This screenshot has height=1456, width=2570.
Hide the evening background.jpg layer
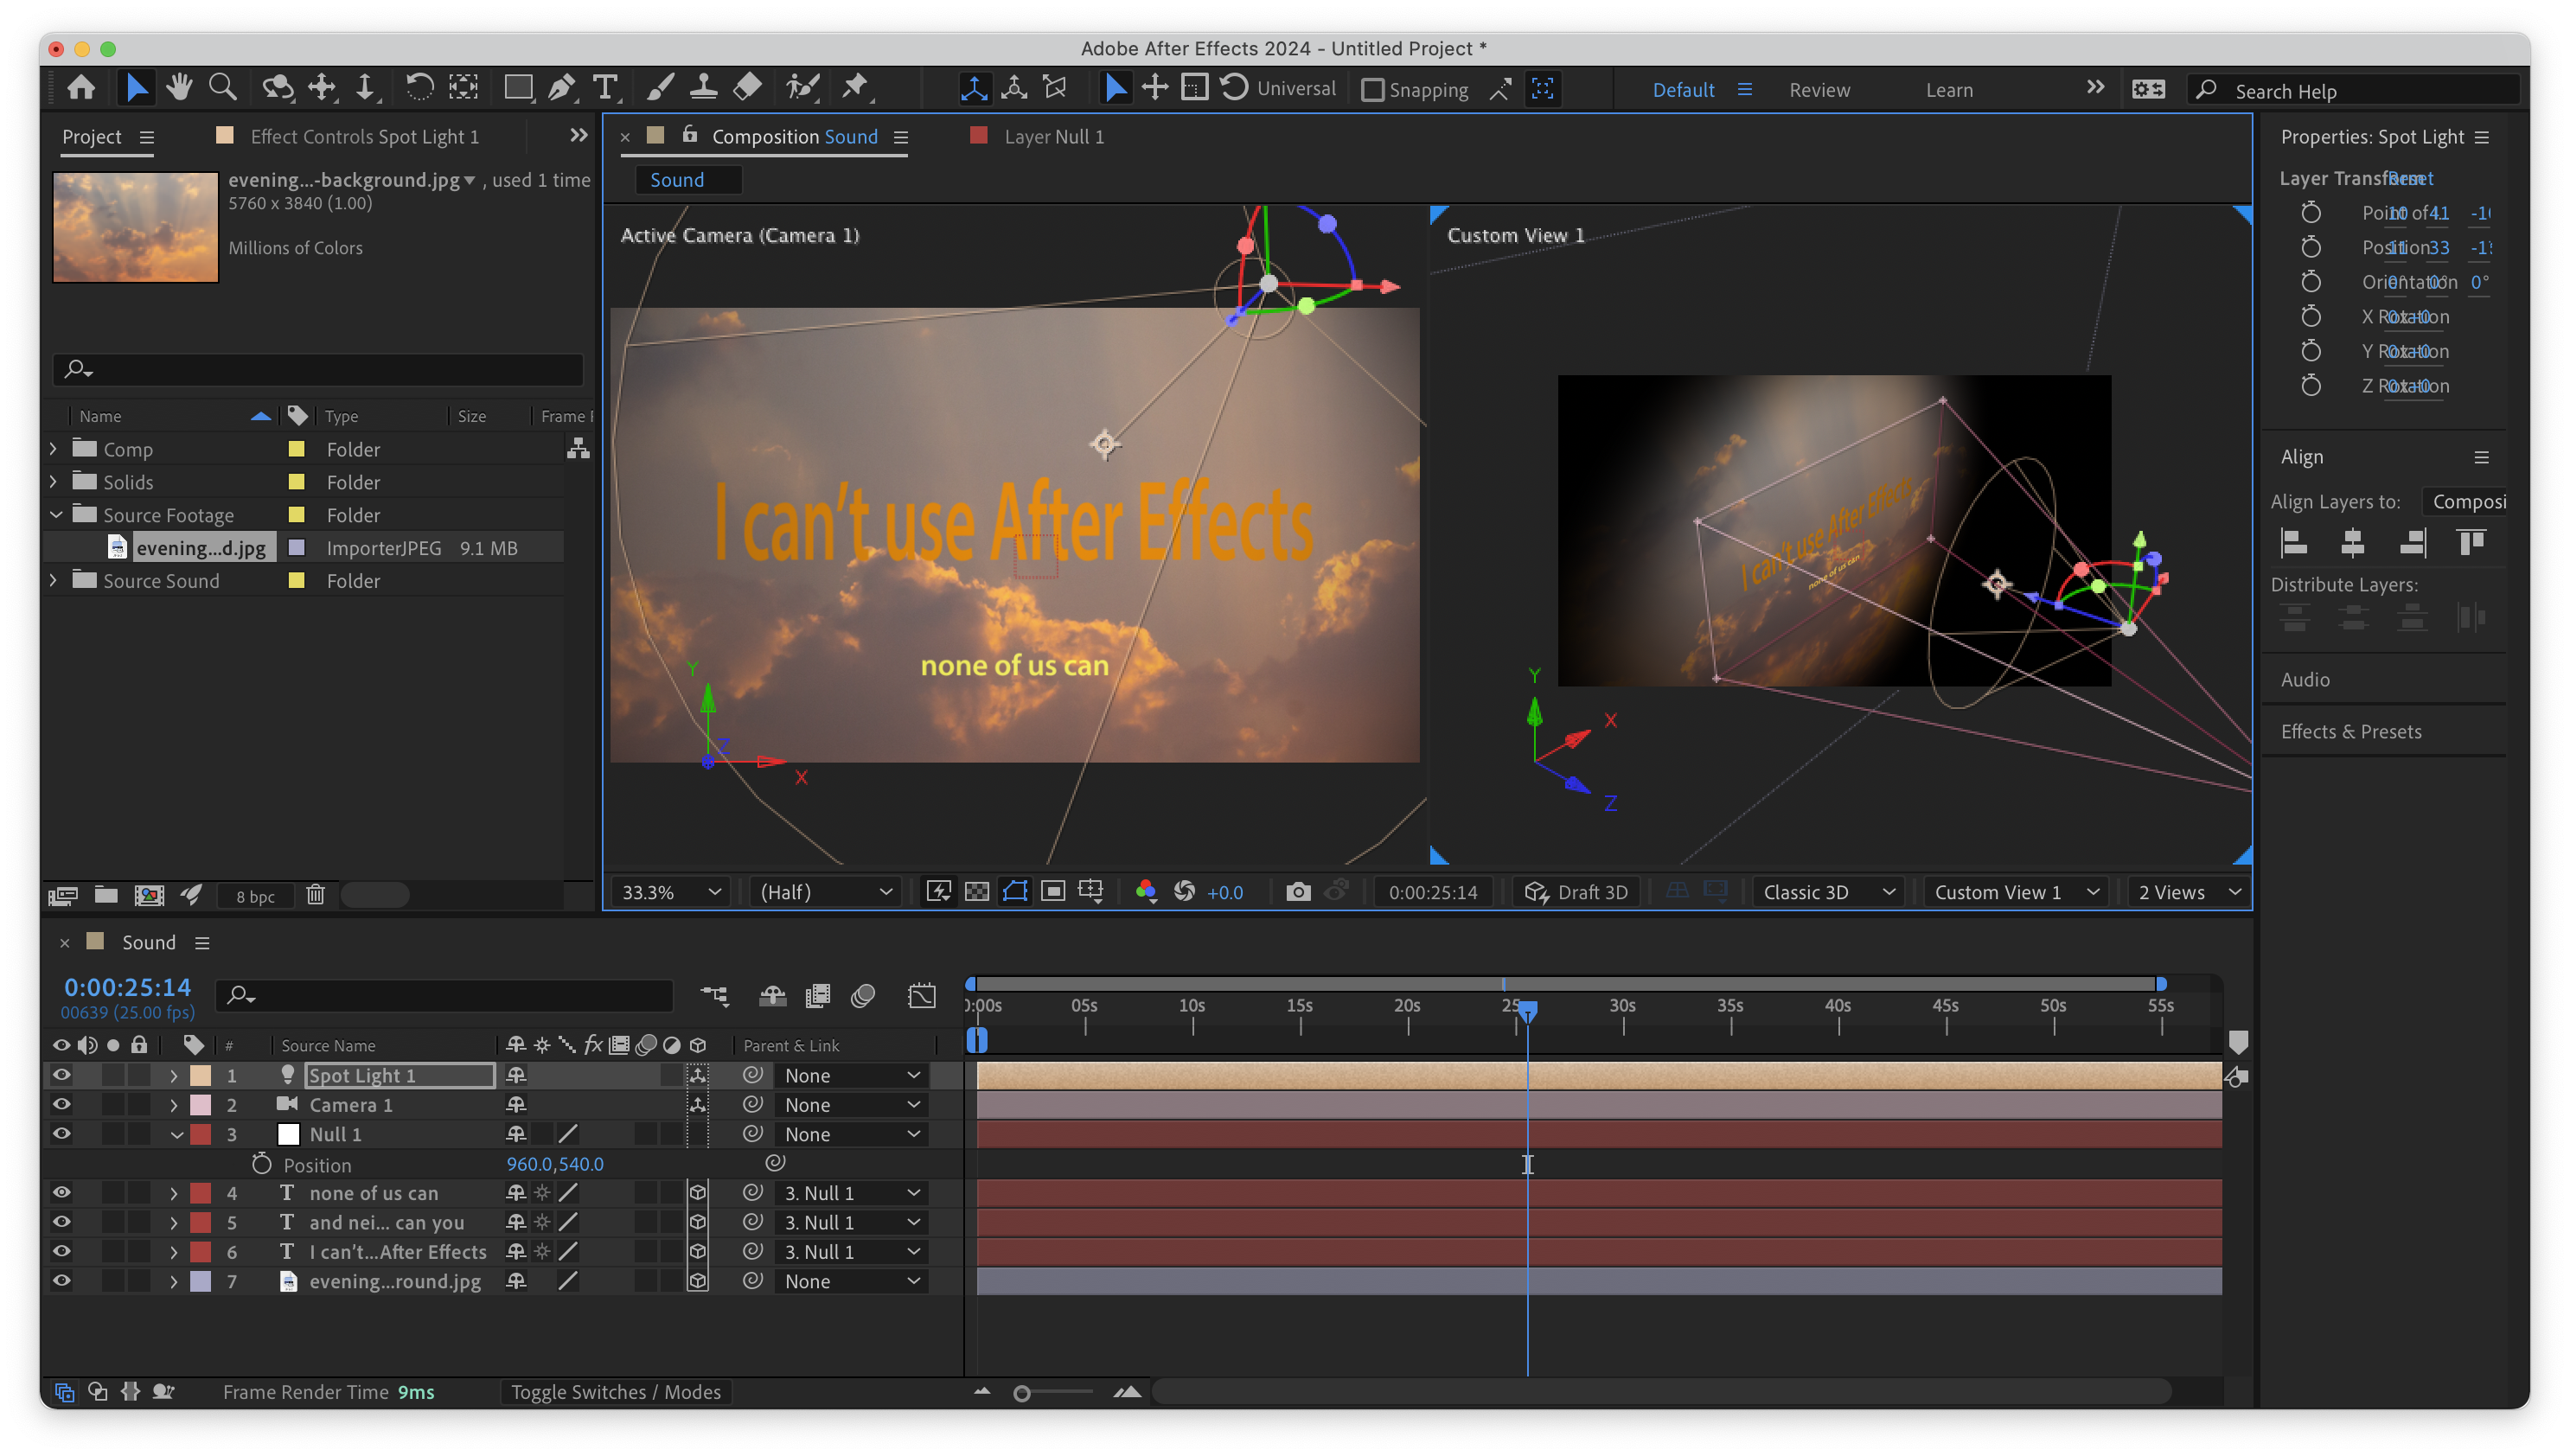click(61, 1281)
